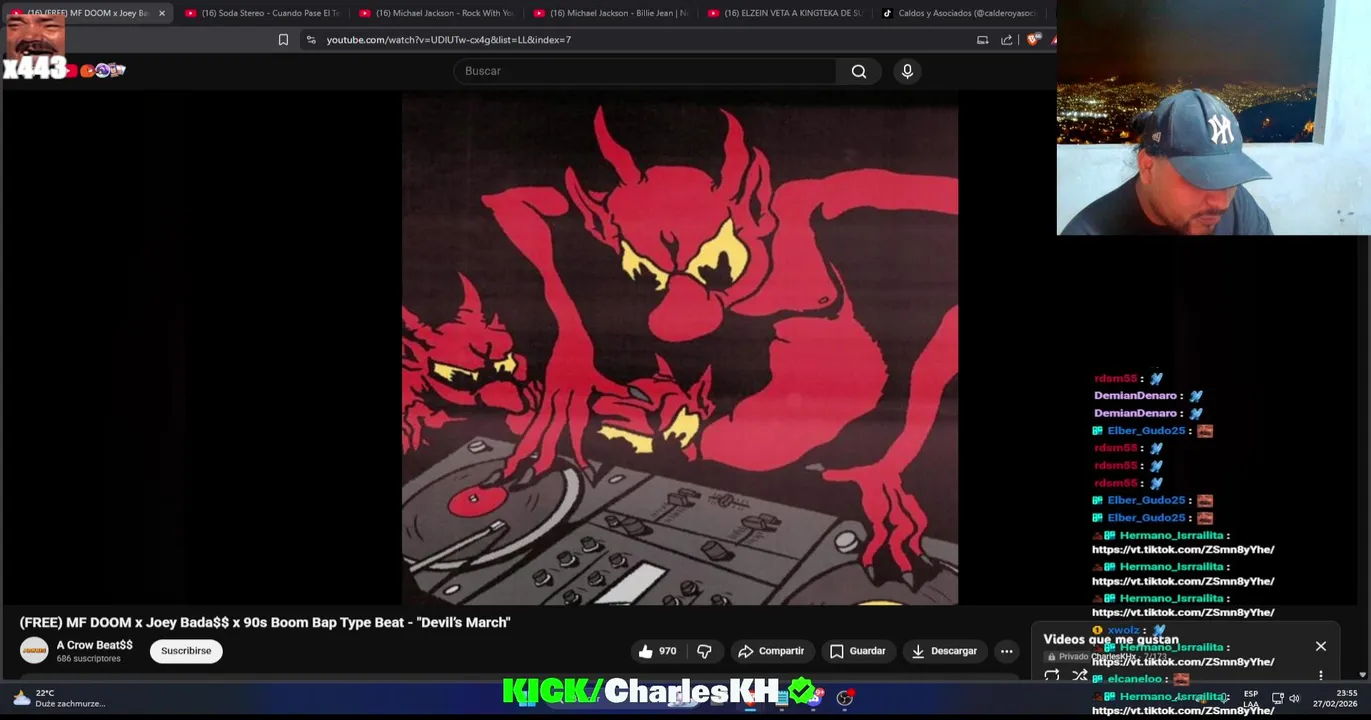The width and height of the screenshot is (1371, 720).
Task: Click the 'Videos que me gustan' playlist title
Action: click(x=1111, y=639)
